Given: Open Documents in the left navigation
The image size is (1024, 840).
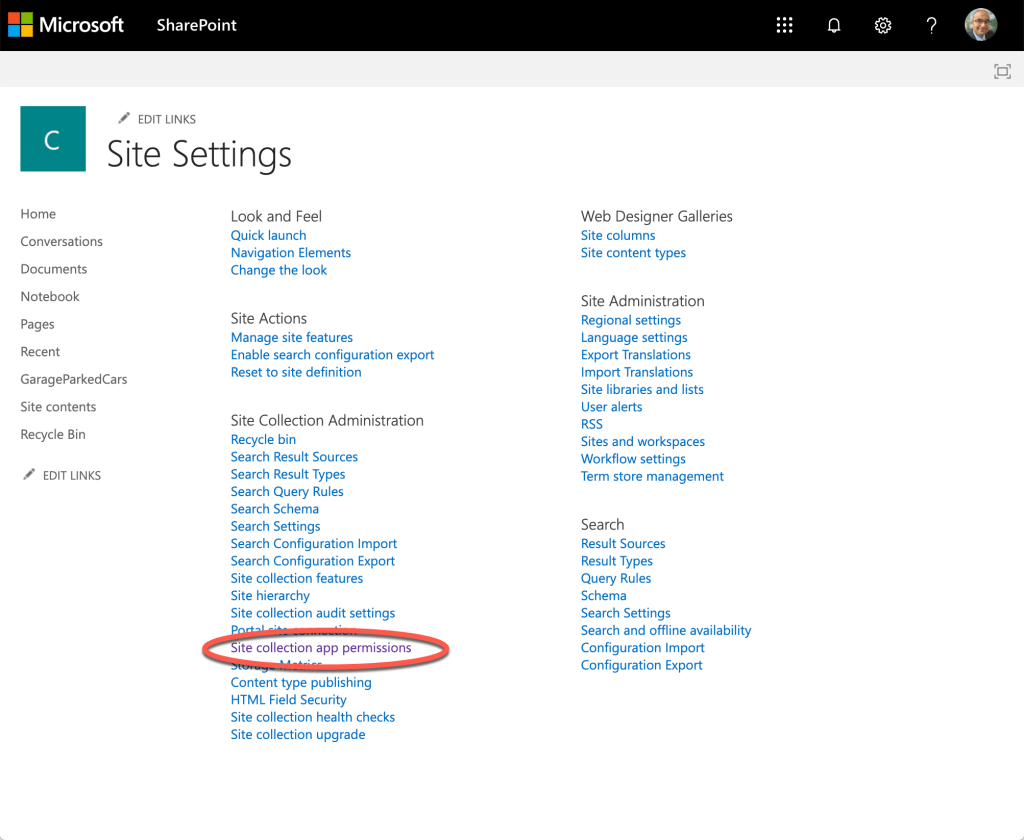Looking at the screenshot, I should [54, 269].
